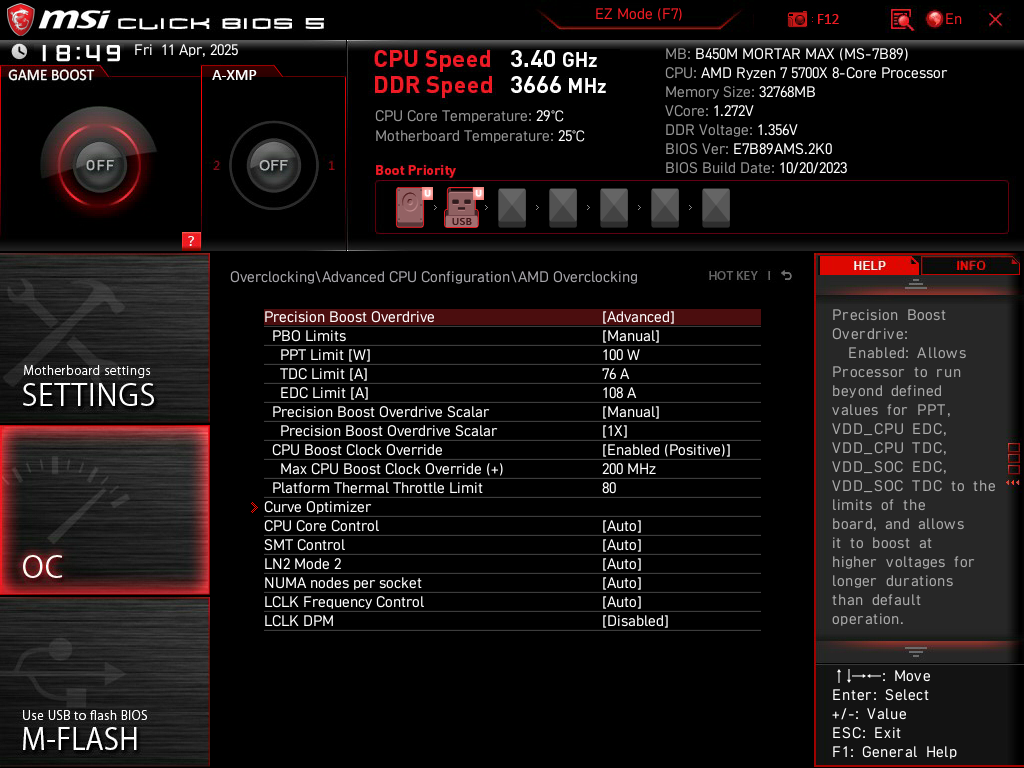Open the HOT KEY list
The height and width of the screenshot is (768, 1024).
[x=733, y=276]
